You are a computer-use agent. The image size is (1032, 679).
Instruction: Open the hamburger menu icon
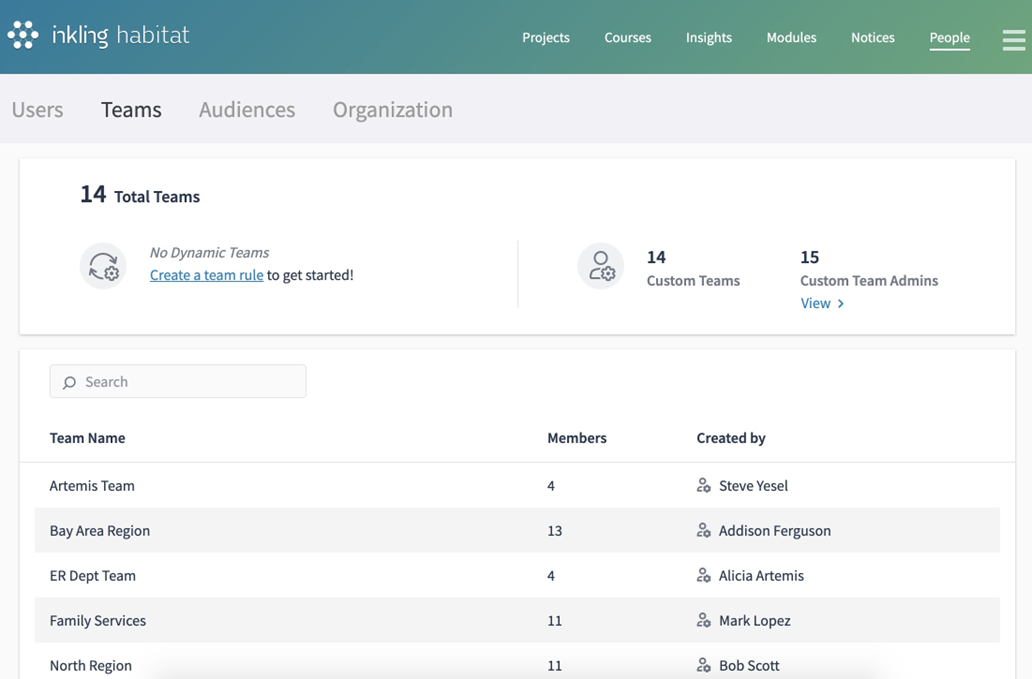1013,39
